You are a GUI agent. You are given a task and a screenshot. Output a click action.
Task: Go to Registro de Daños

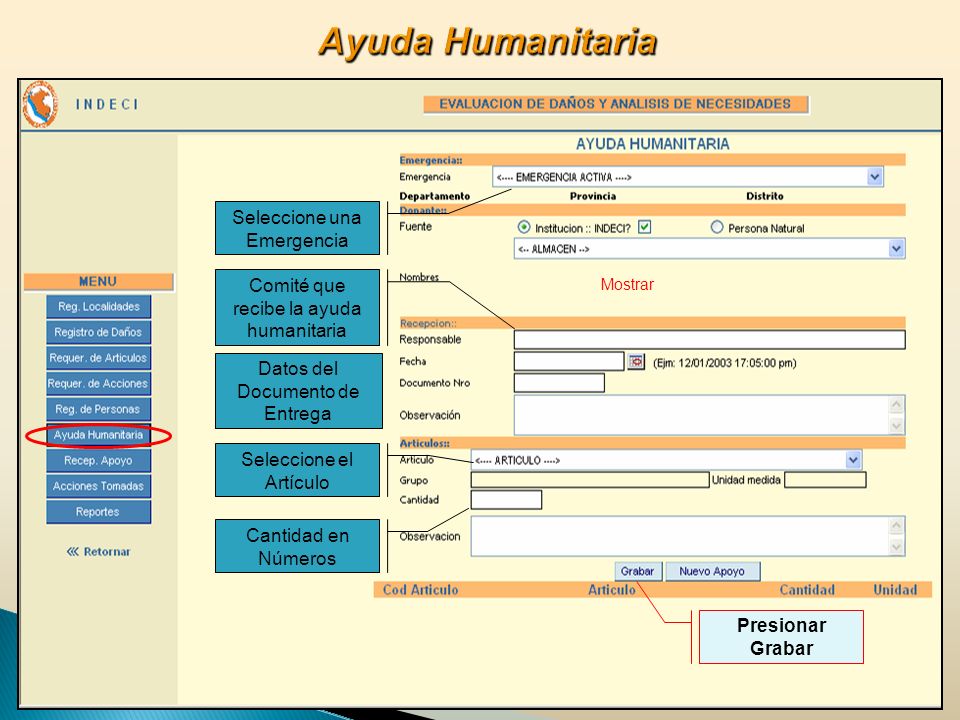99,332
